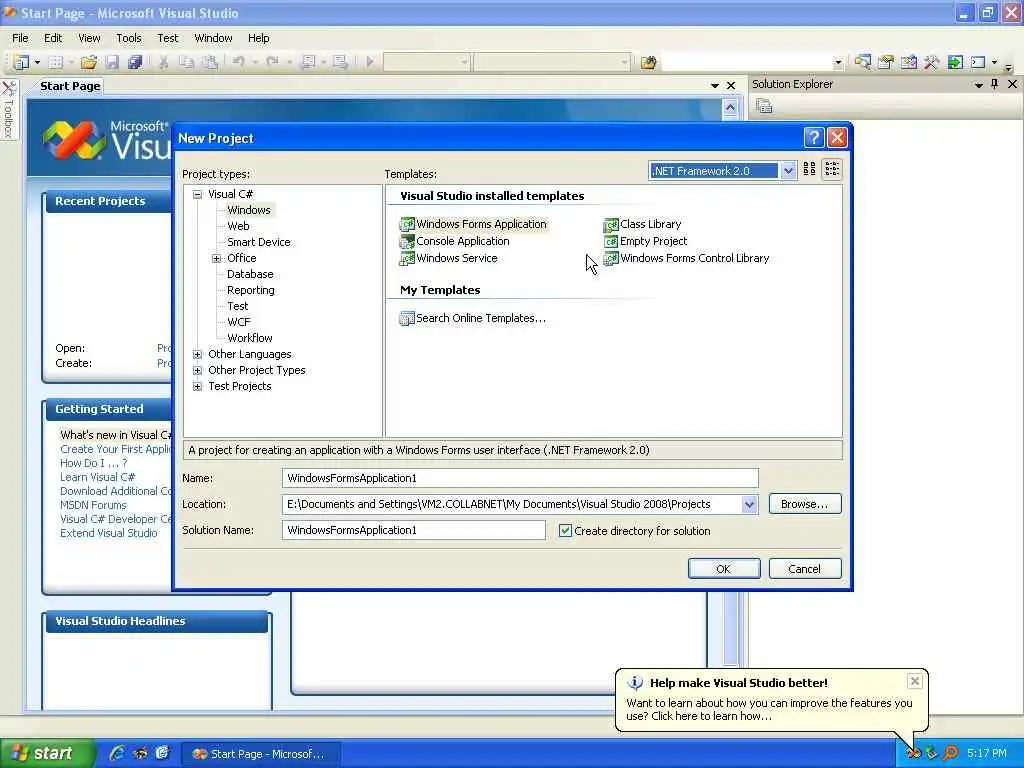Screen dimensions: 1024x768
Task: Click the Solution Explorer pin icon
Action: [994, 84]
